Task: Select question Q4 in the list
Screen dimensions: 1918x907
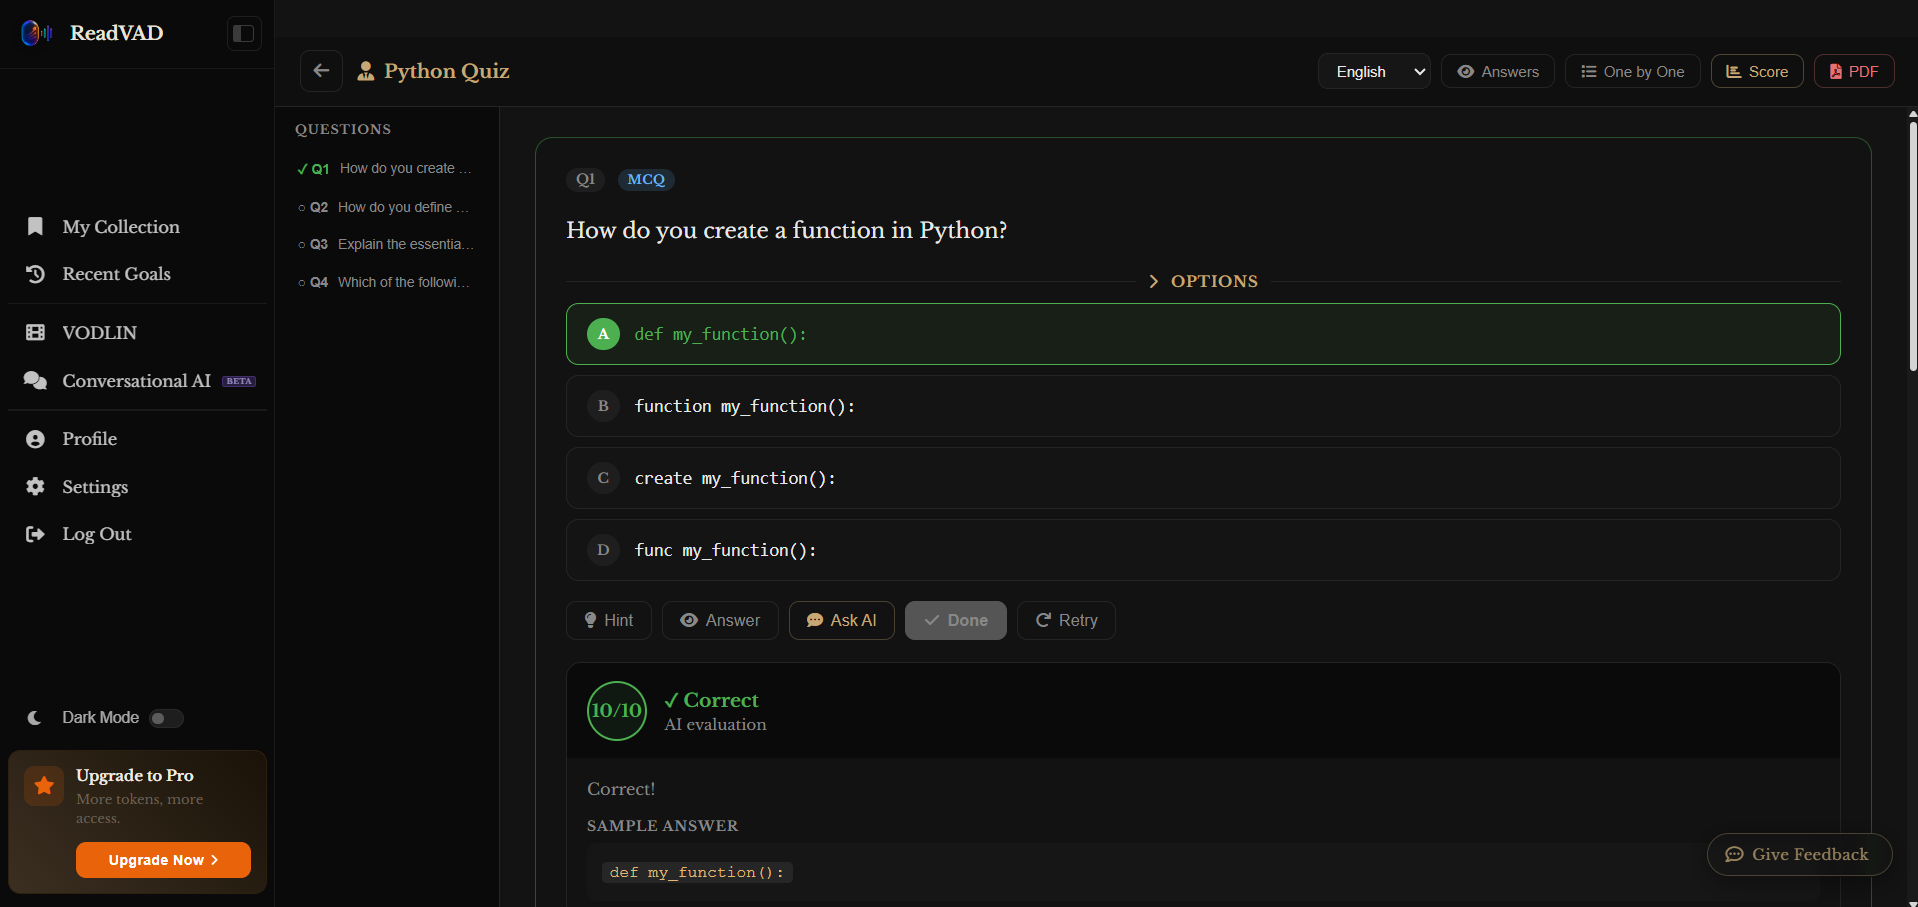Action: (x=386, y=282)
